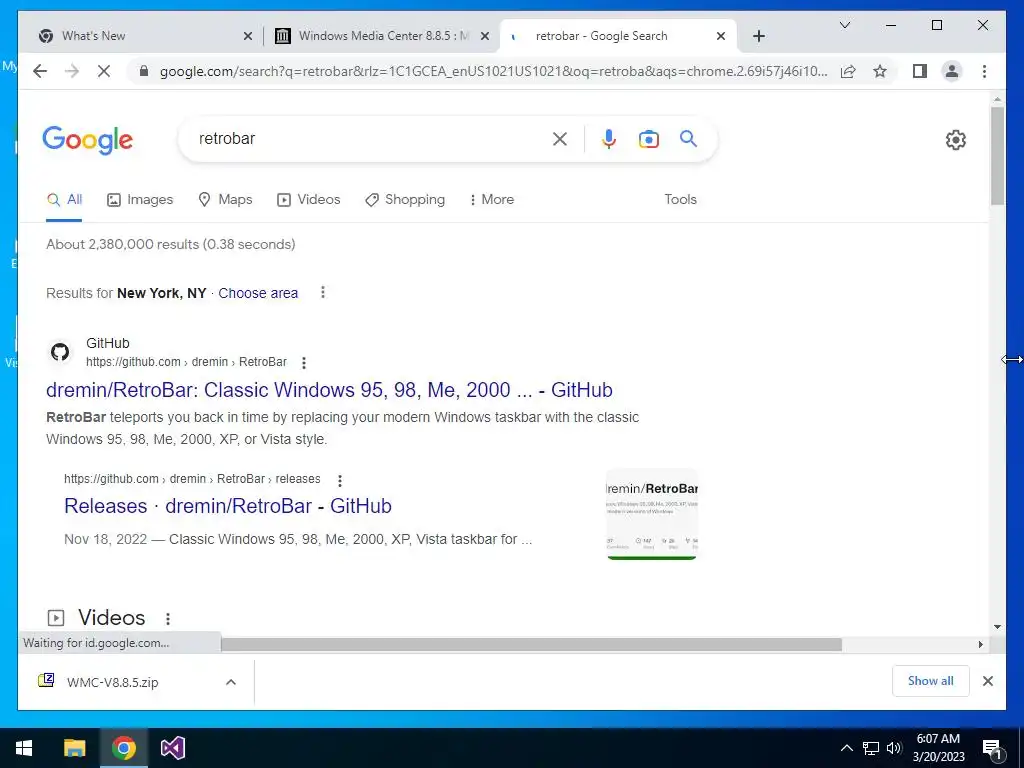Search by voice microphone icon
The width and height of the screenshot is (1024, 768).
tap(609, 138)
